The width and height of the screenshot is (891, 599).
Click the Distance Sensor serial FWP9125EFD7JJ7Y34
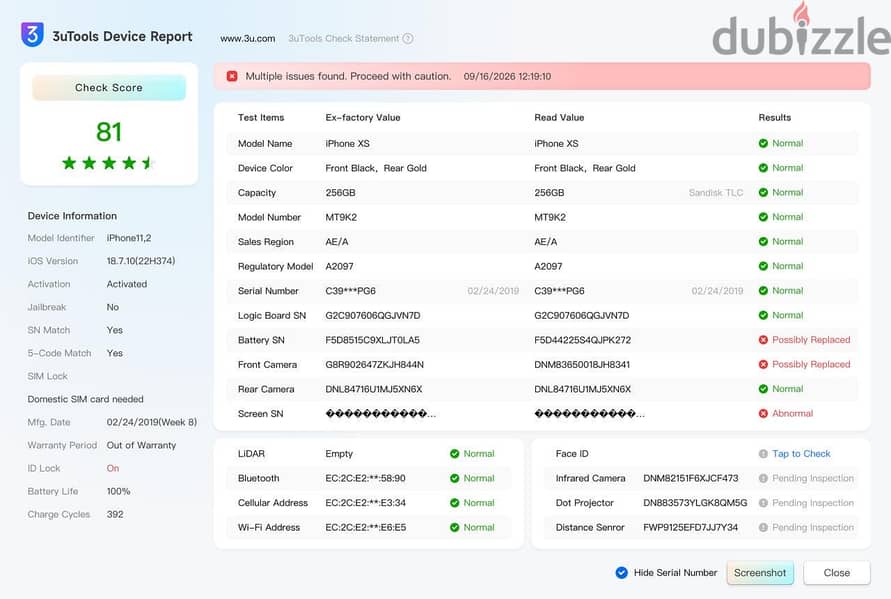point(690,527)
